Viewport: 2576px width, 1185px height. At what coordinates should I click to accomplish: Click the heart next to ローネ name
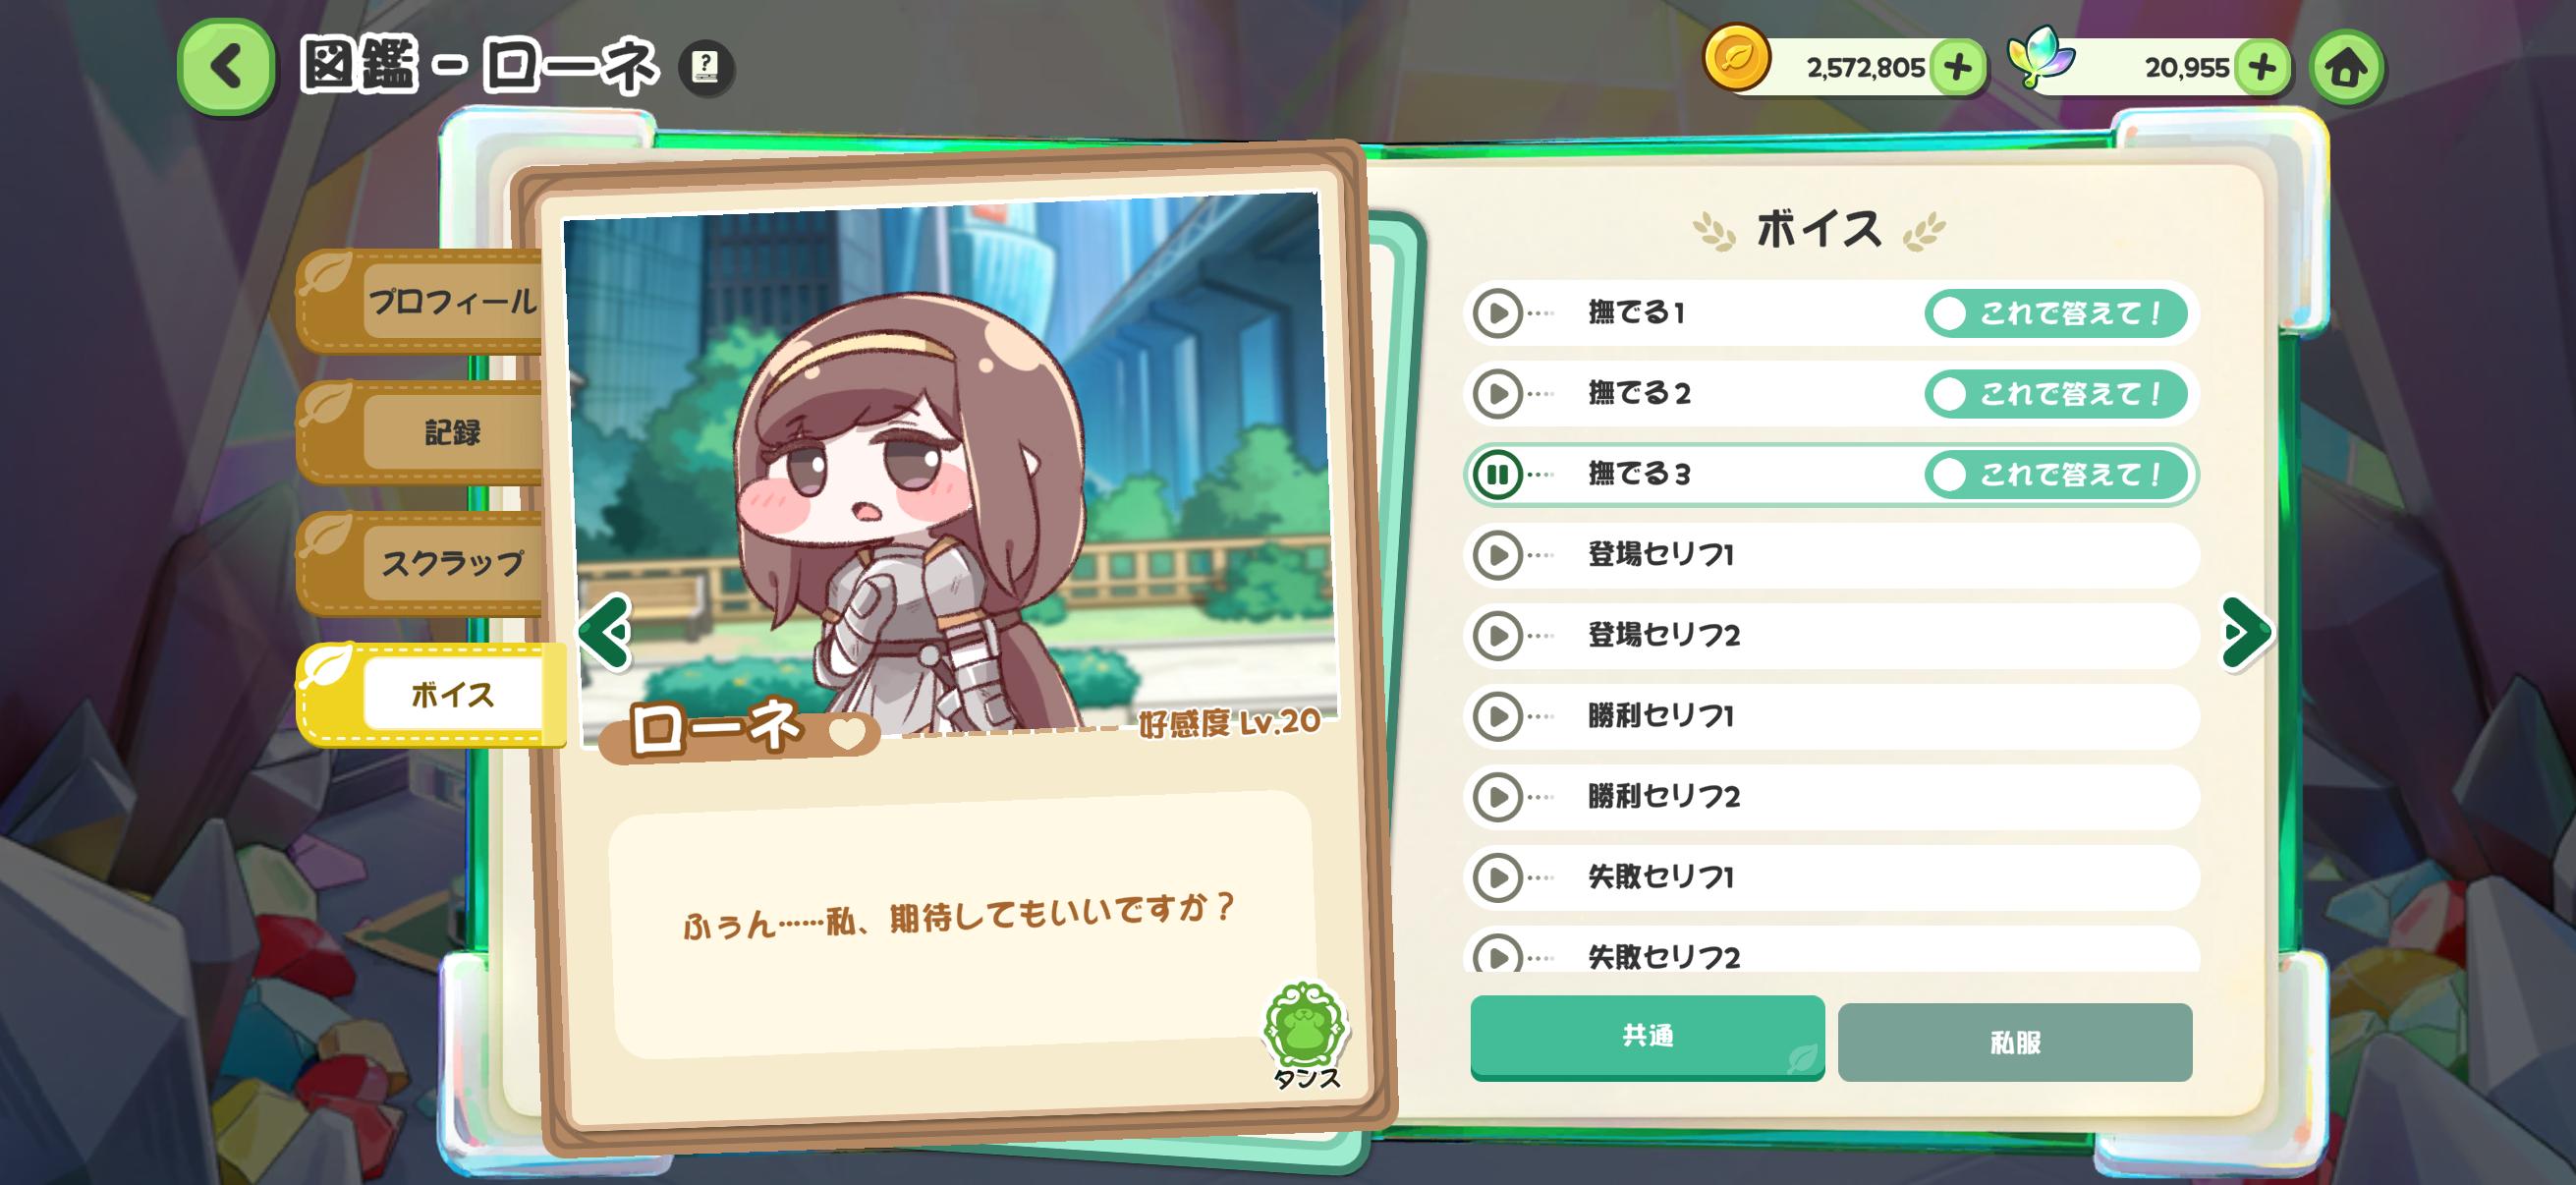coord(847,734)
